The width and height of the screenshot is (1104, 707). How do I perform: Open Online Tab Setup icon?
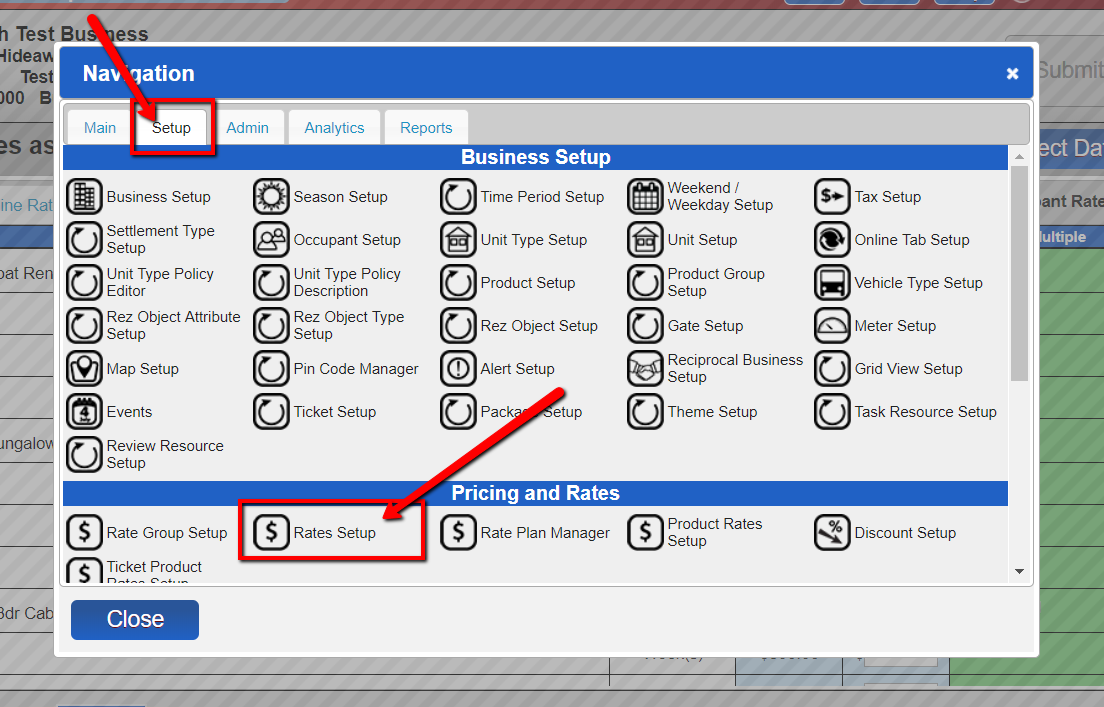832,239
